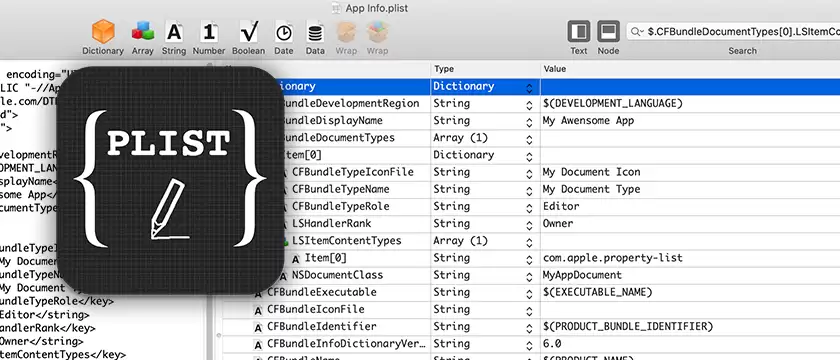Select the LSItemContentTypes key
This screenshot has width=840, height=360.
coord(346,241)
